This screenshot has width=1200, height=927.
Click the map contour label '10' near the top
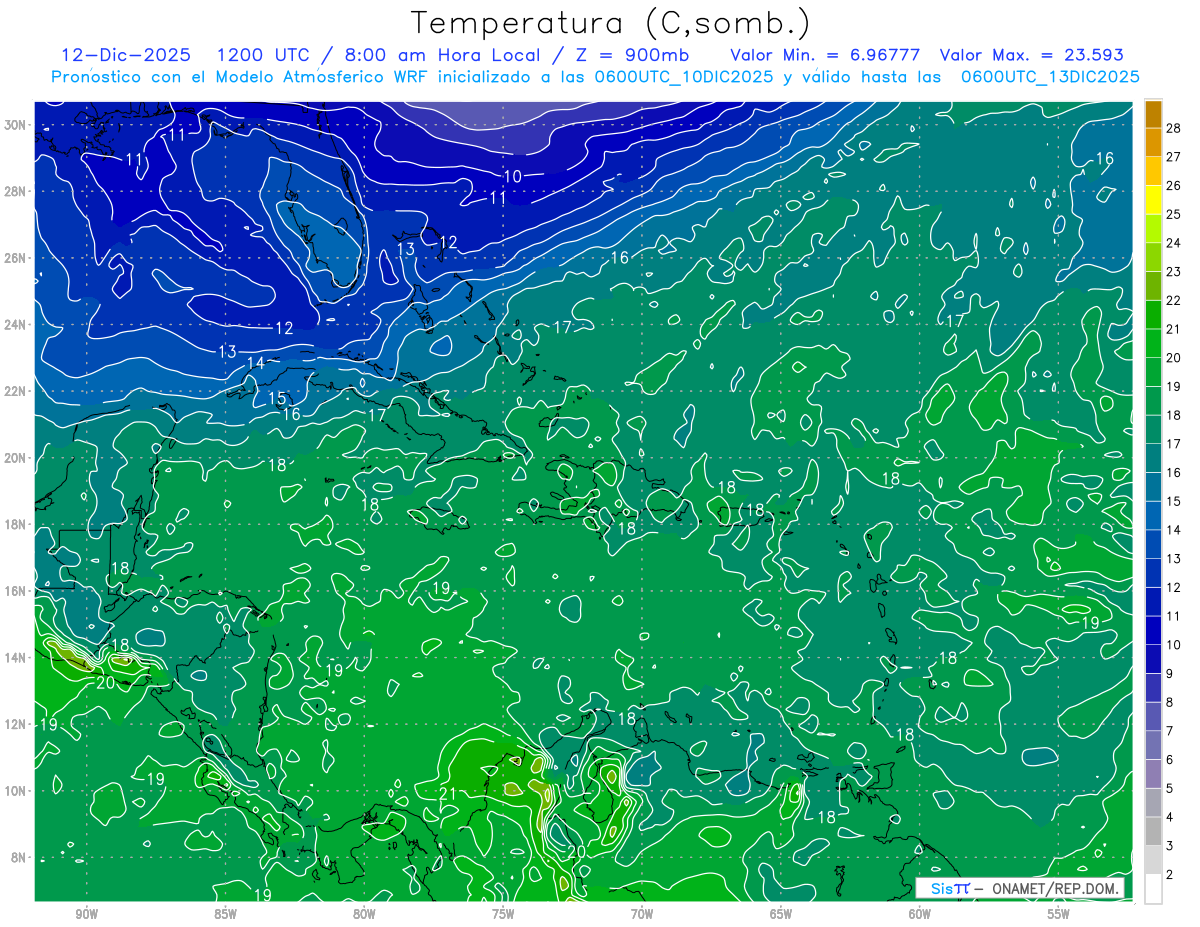coord(512,177)
